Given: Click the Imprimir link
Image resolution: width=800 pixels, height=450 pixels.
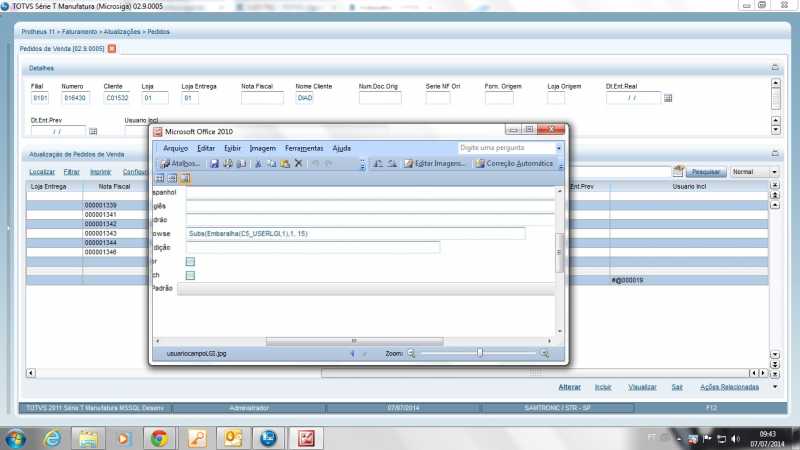Looking at the screenshot, I should (x=101, y=172).
